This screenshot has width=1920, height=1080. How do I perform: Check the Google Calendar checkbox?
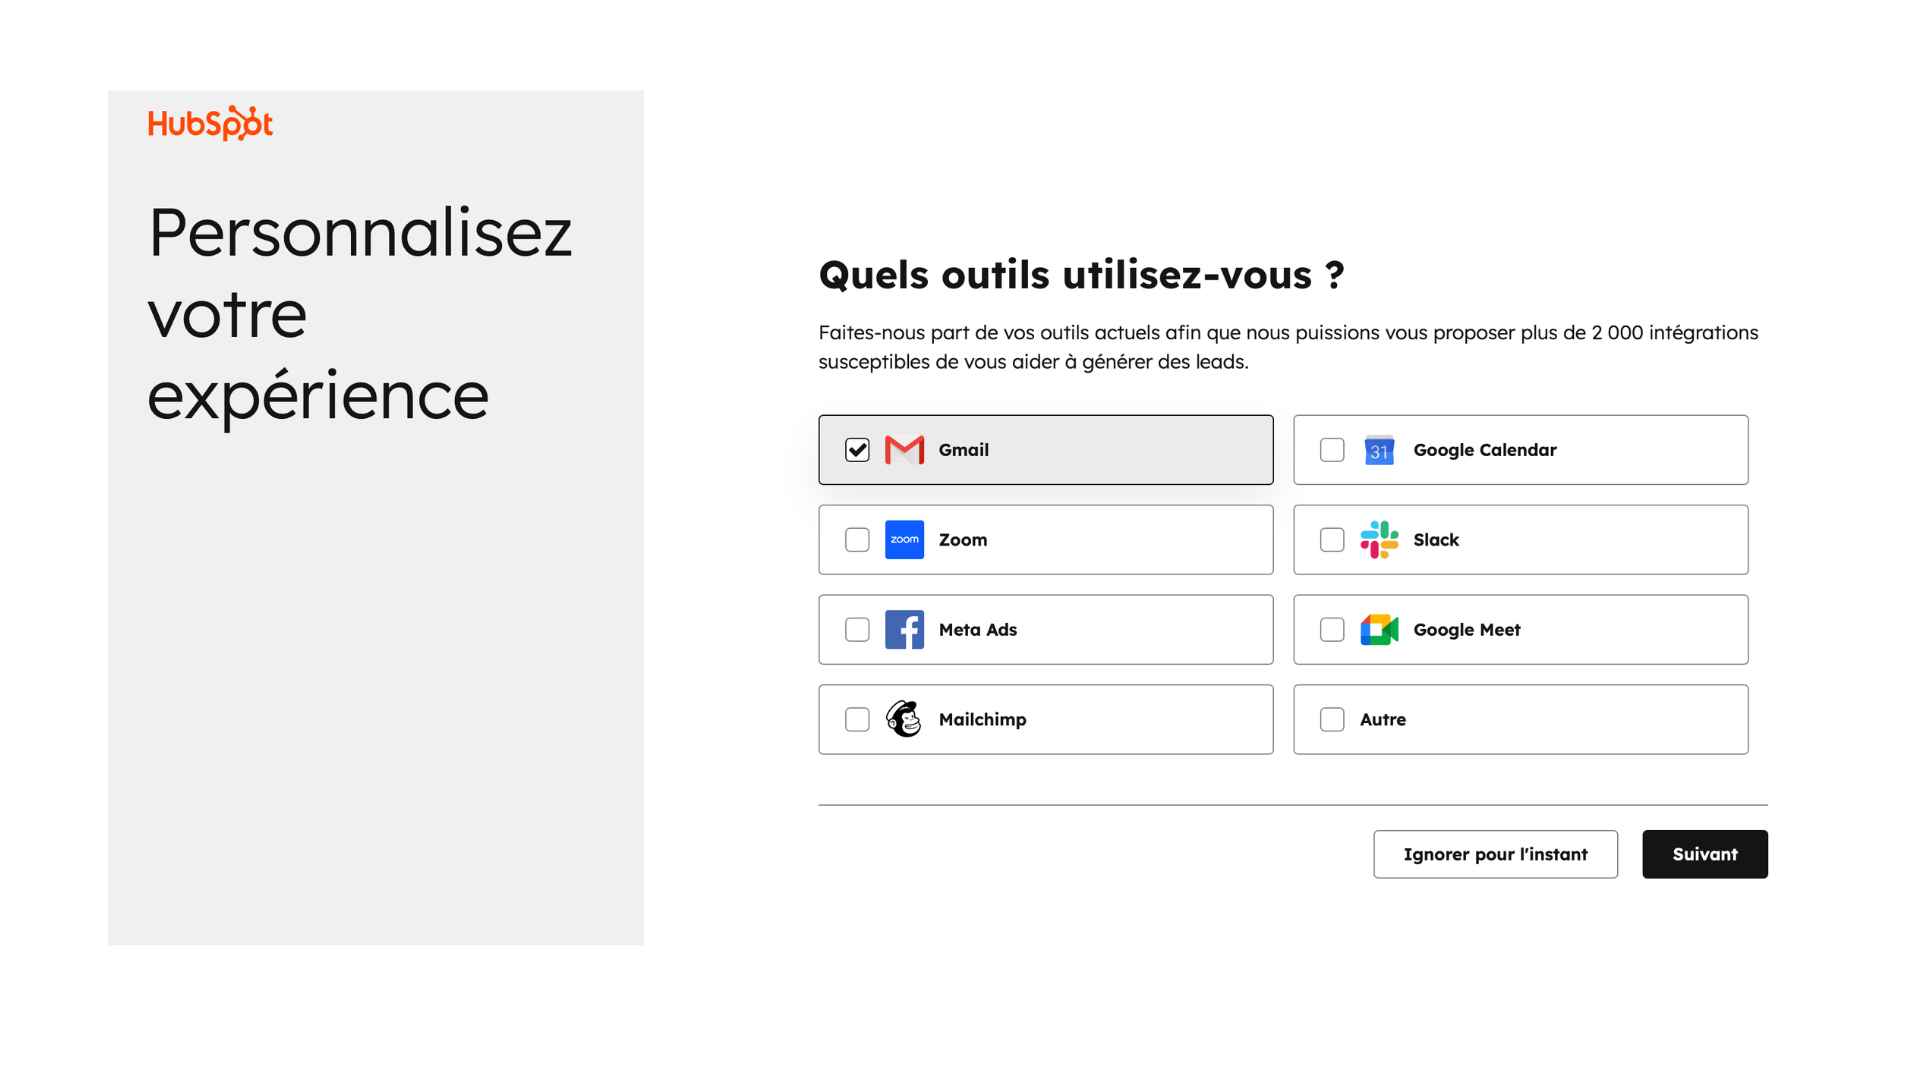point(1332,450)
